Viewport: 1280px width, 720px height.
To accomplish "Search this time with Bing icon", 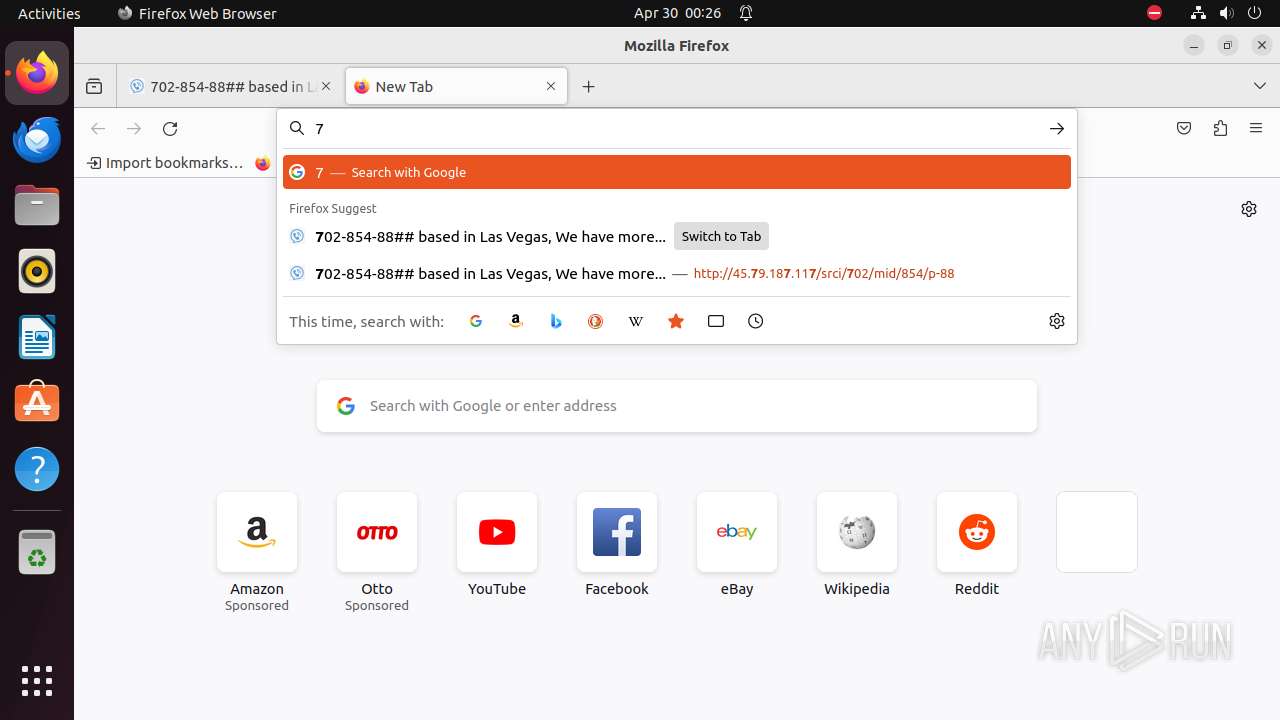I will pos(556,321).
